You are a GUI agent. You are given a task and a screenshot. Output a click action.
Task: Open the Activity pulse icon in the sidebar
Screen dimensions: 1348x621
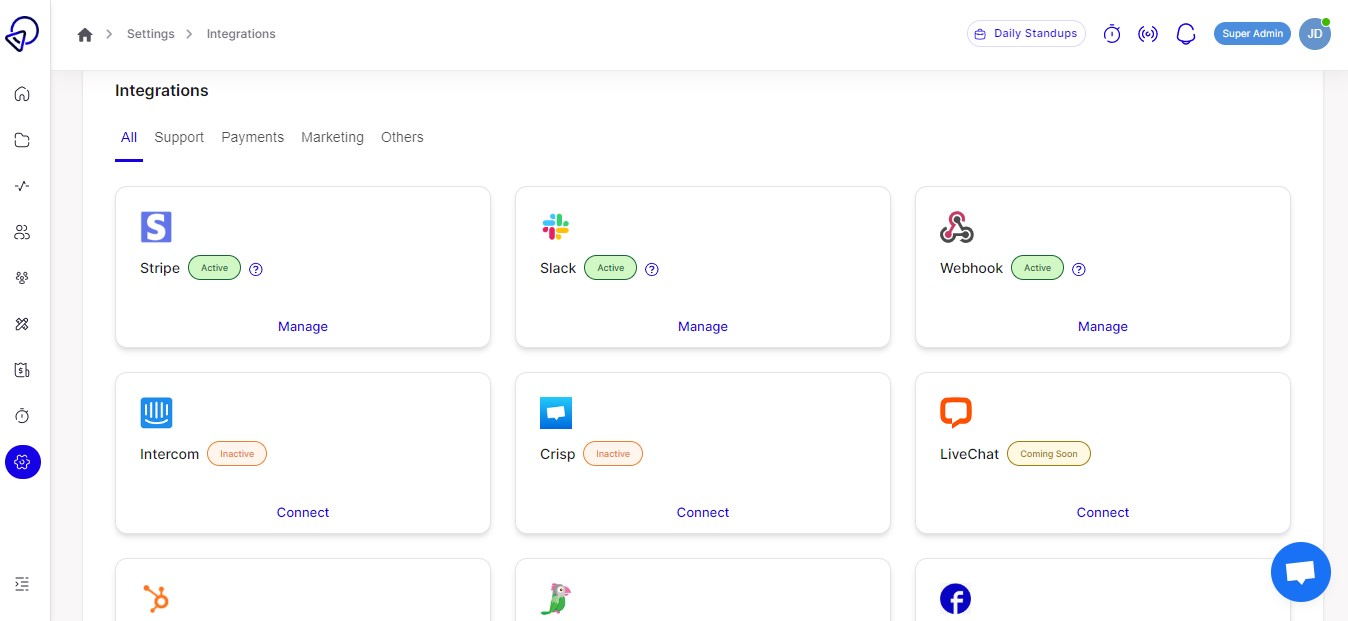click(22, 185)
